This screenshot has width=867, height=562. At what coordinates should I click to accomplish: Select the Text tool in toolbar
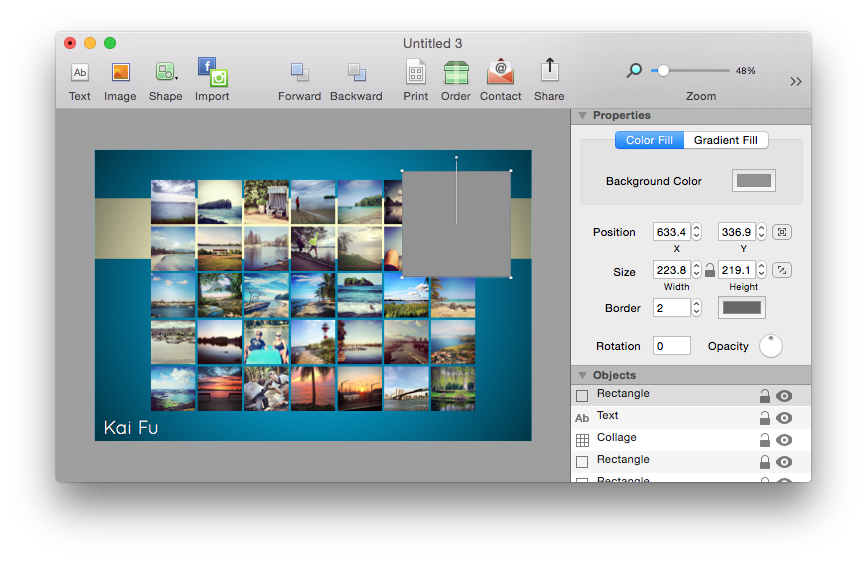80,73
